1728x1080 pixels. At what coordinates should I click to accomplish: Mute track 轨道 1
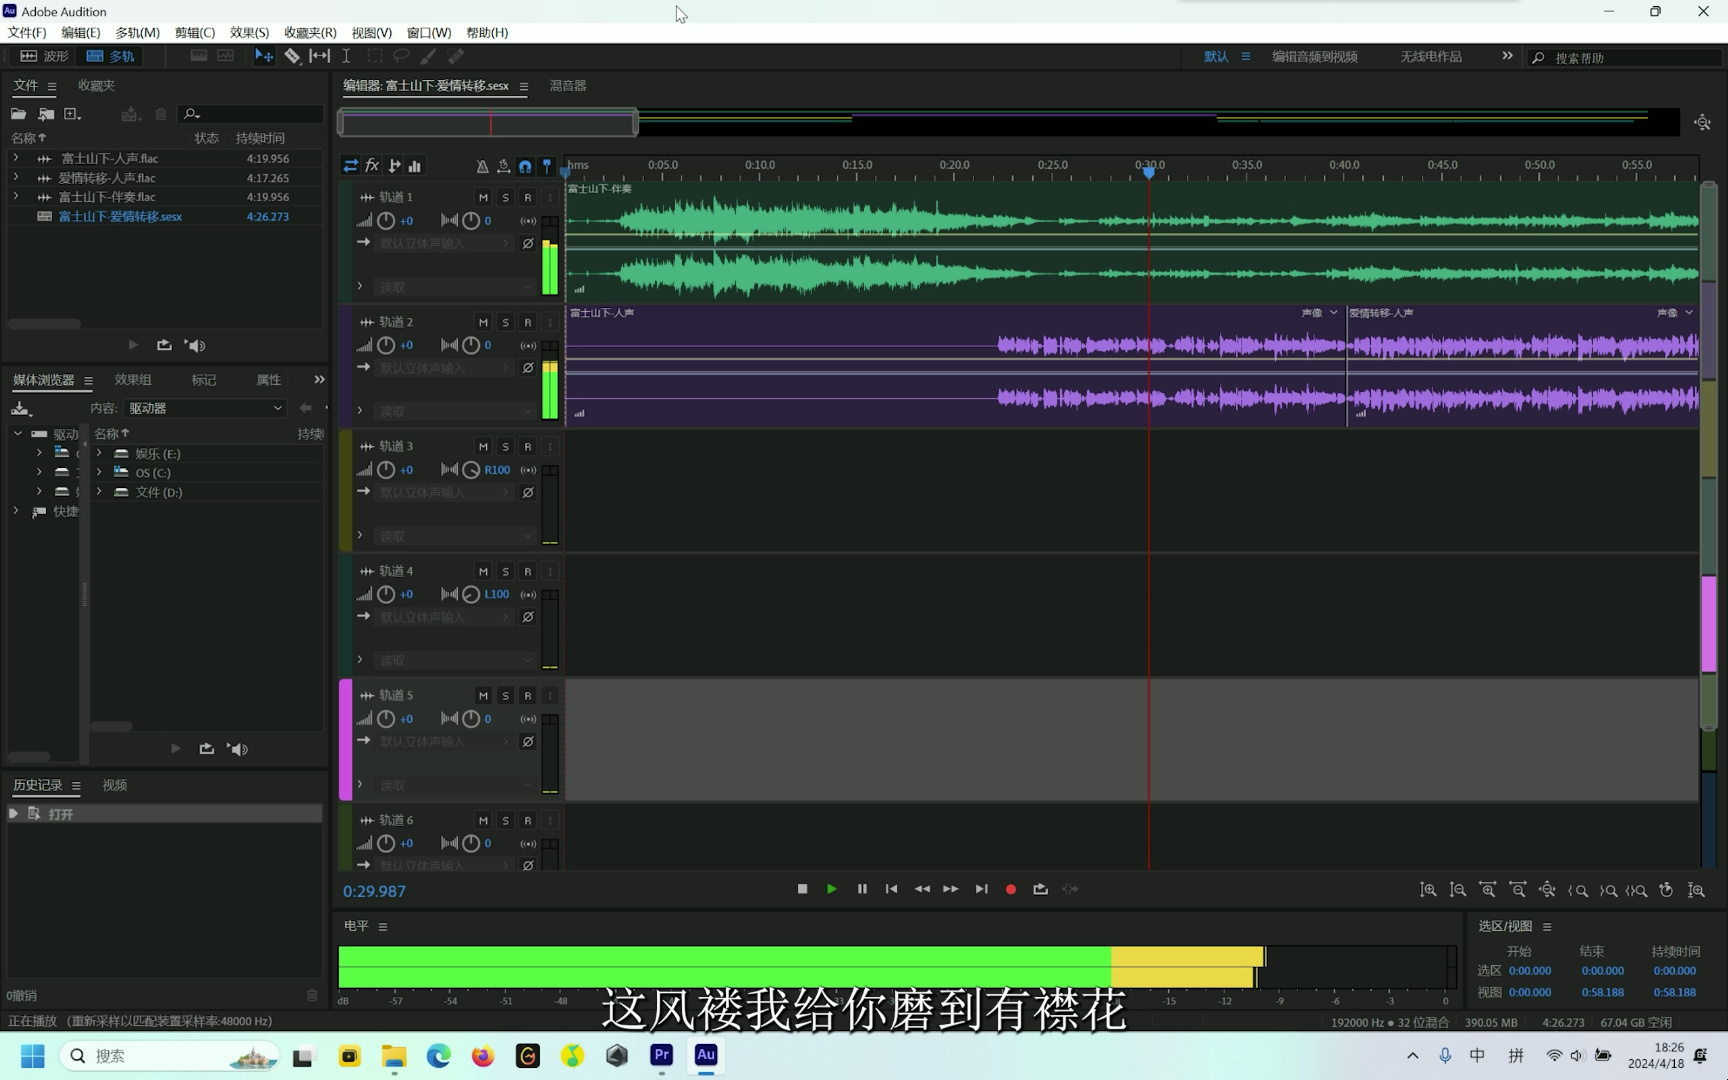[x=483, y=198]
